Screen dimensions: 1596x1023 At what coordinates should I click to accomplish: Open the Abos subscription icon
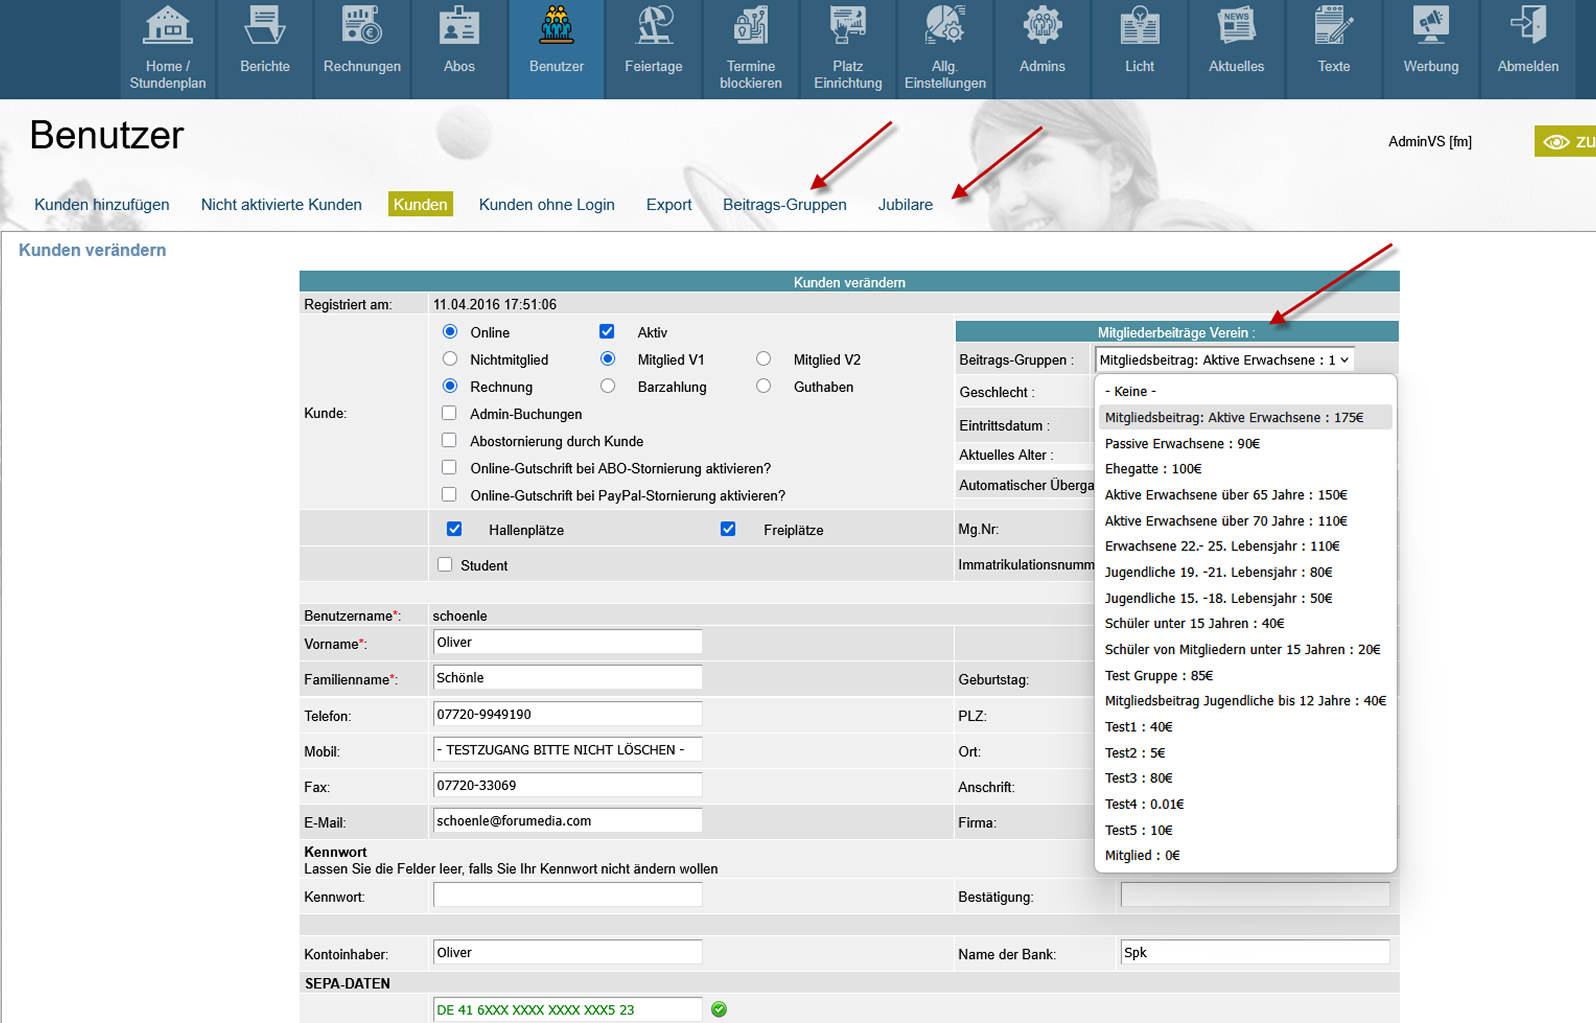(459, 27)
